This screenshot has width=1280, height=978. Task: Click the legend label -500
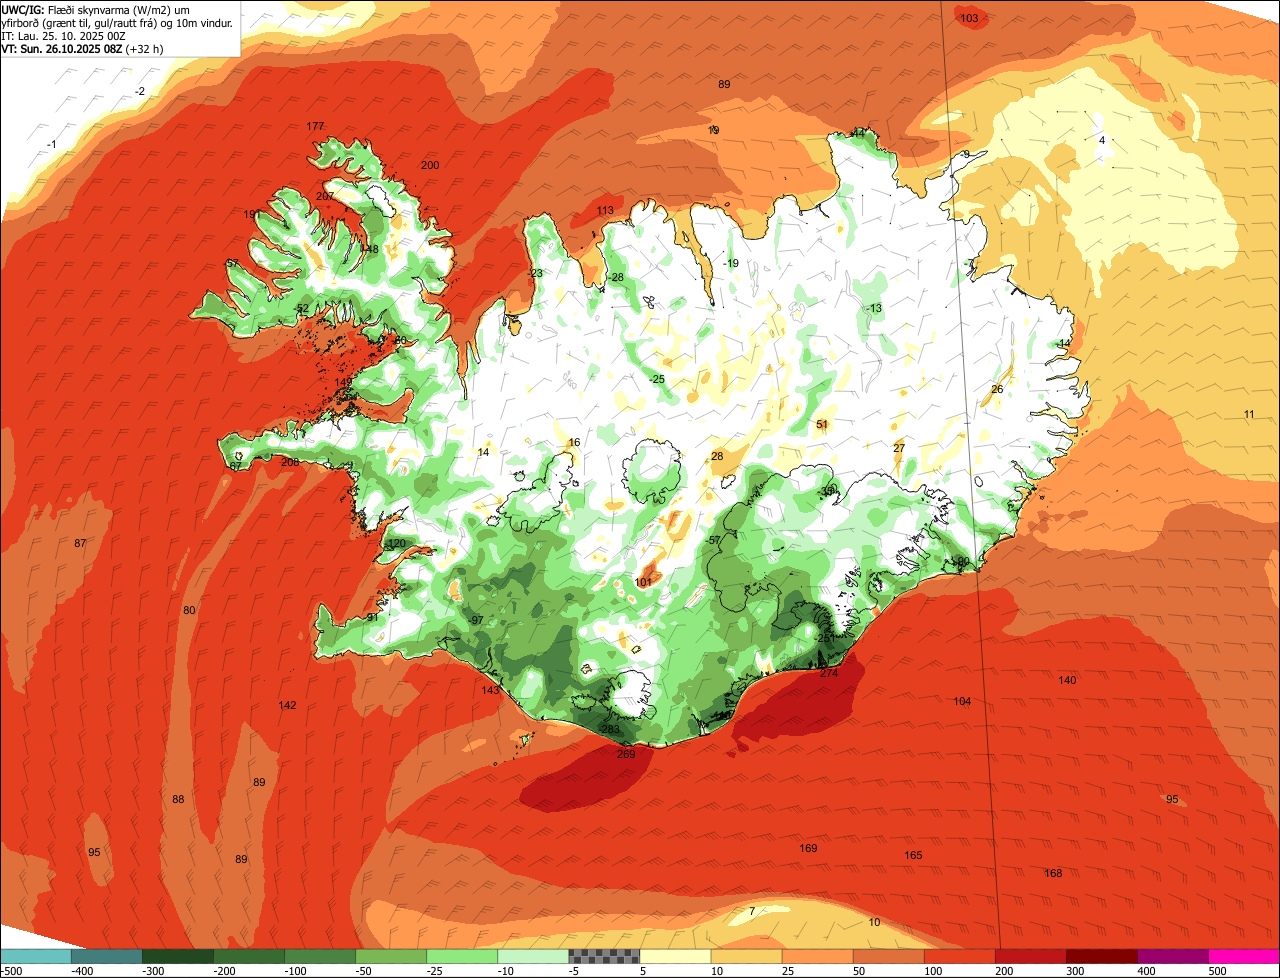pyautogui.click(x=11, y=971)
